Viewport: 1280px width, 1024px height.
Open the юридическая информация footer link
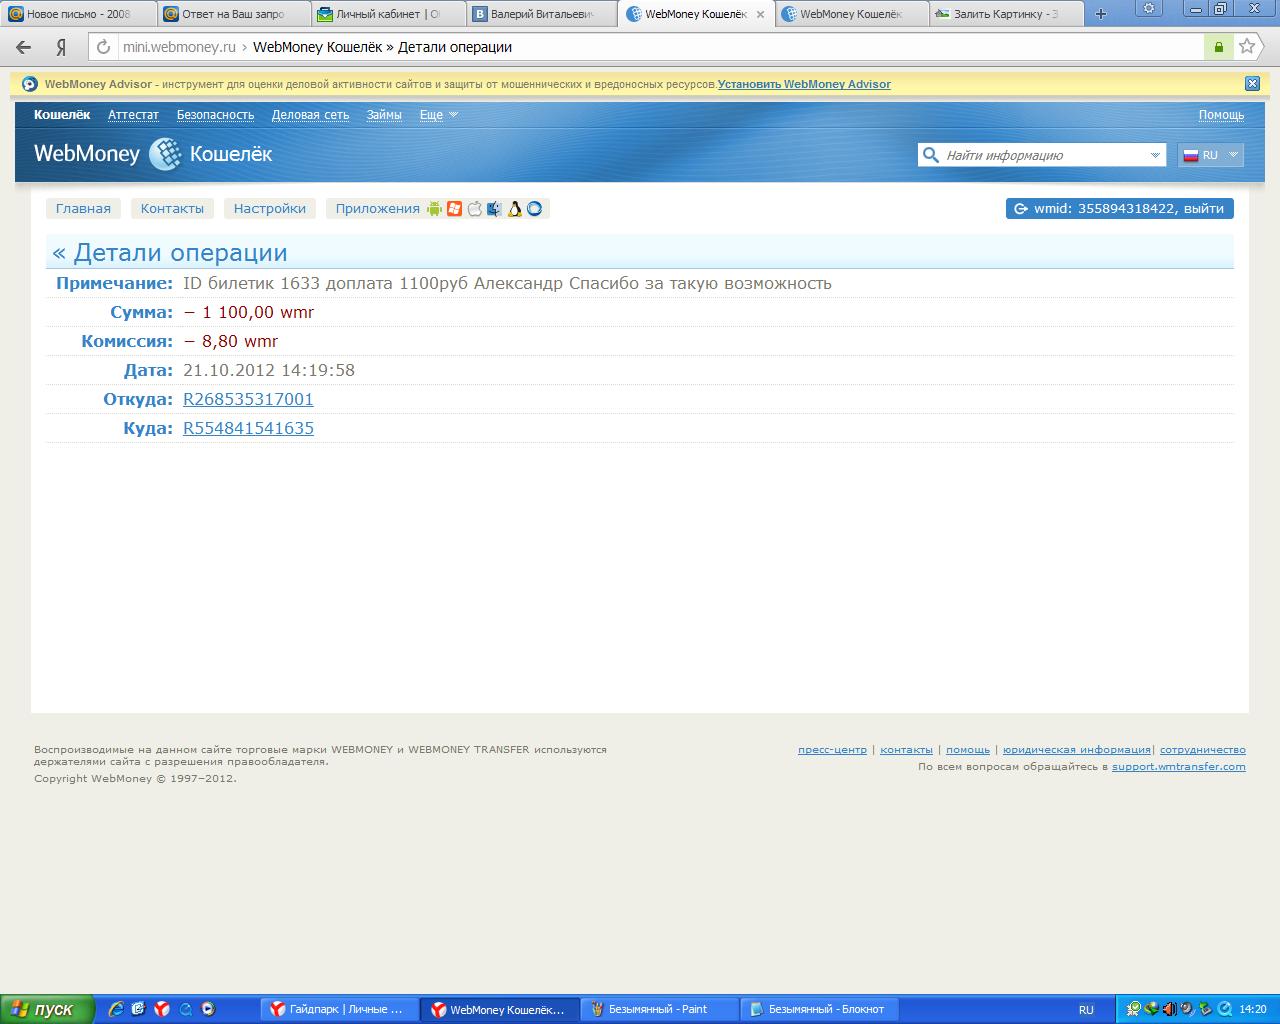(1076, 749)
